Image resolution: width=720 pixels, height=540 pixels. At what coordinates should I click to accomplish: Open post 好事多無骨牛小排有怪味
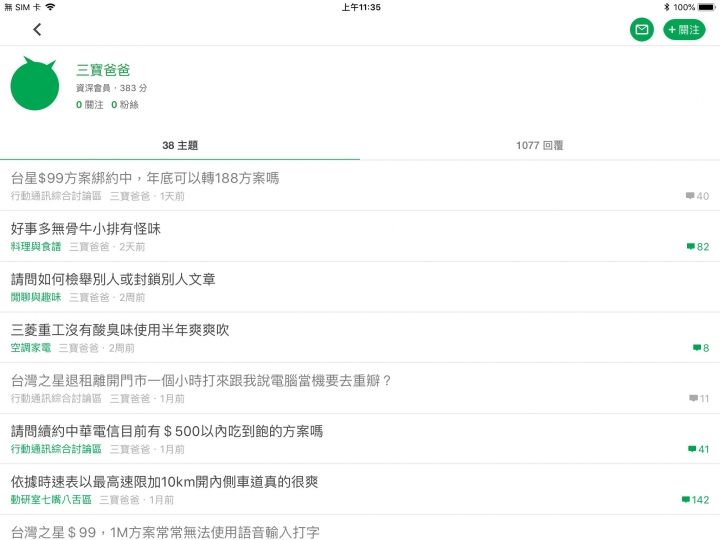360,236
